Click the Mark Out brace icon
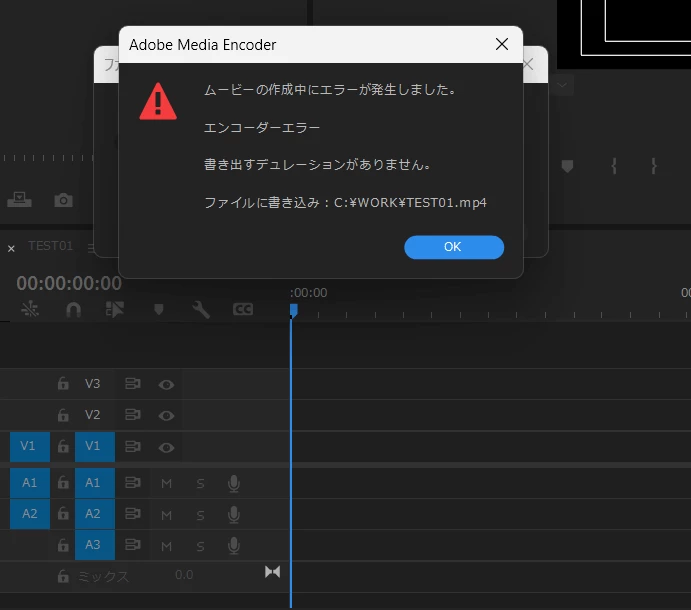This screenshot has width=691, height=610. pos(654,166)
